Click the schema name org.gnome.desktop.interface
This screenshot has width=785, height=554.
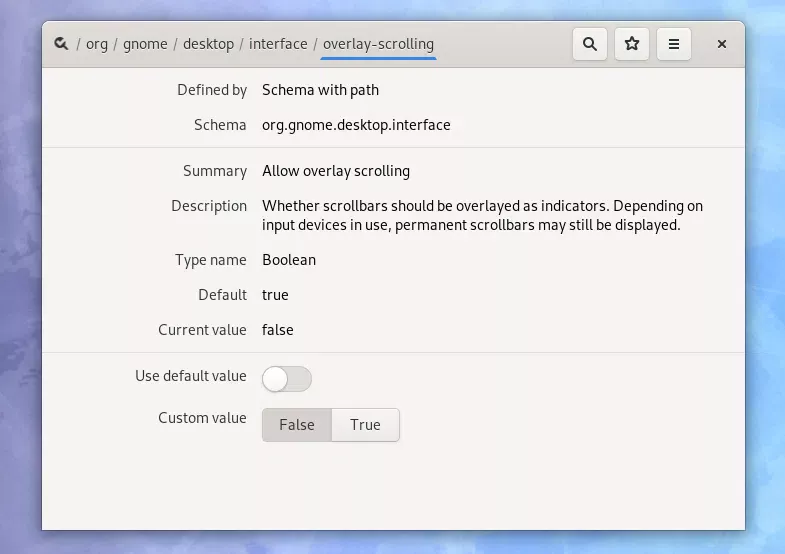coord(356,125)
